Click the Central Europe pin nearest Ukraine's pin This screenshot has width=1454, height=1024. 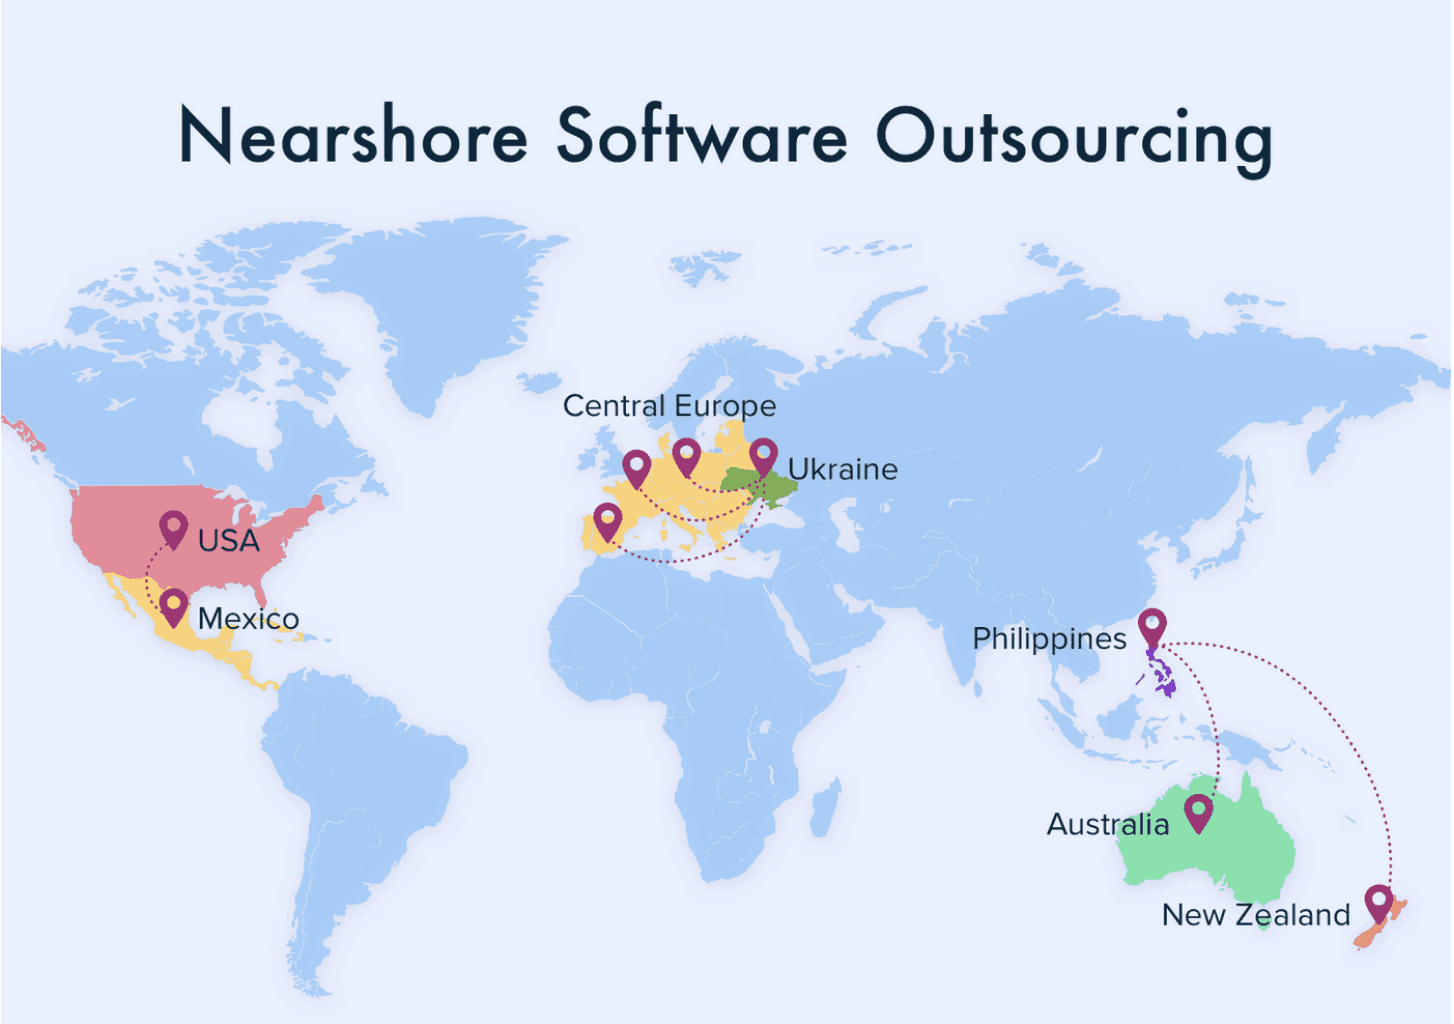(x=686, y=458)
